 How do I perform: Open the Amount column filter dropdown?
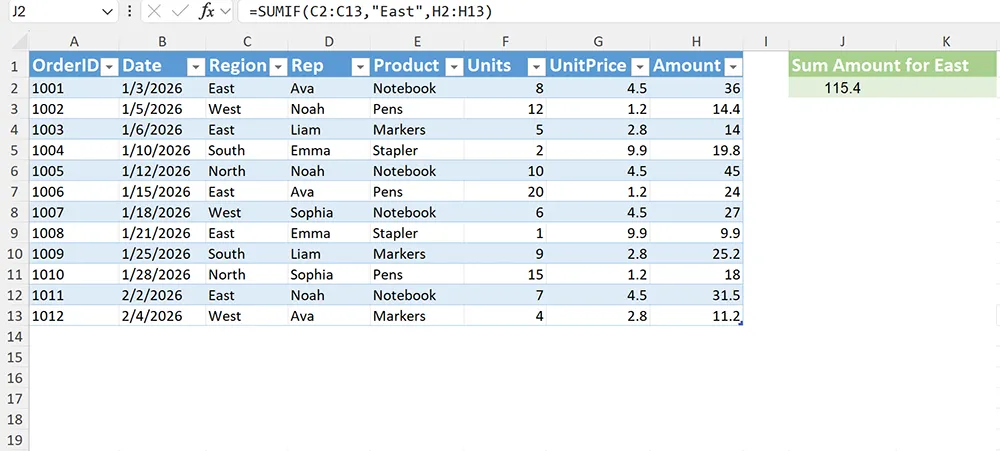[733, 66]
